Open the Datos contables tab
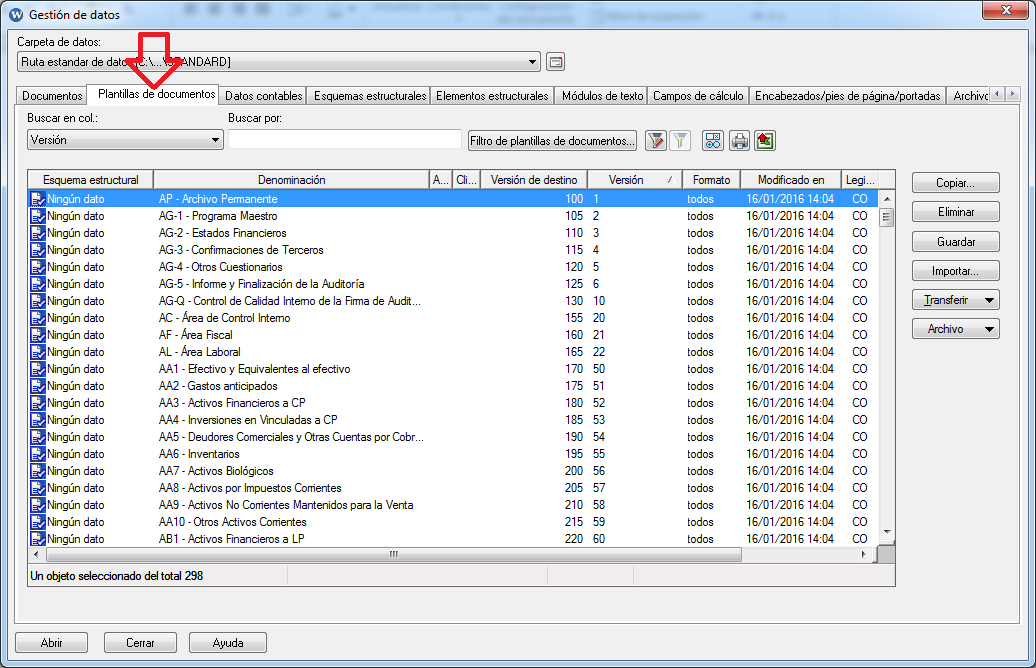Screen dimensions: 1036x668 (264, 96)
